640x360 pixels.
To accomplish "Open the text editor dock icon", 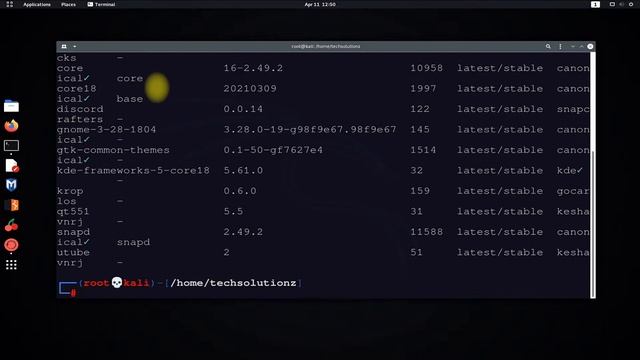I will click(12, 166).
